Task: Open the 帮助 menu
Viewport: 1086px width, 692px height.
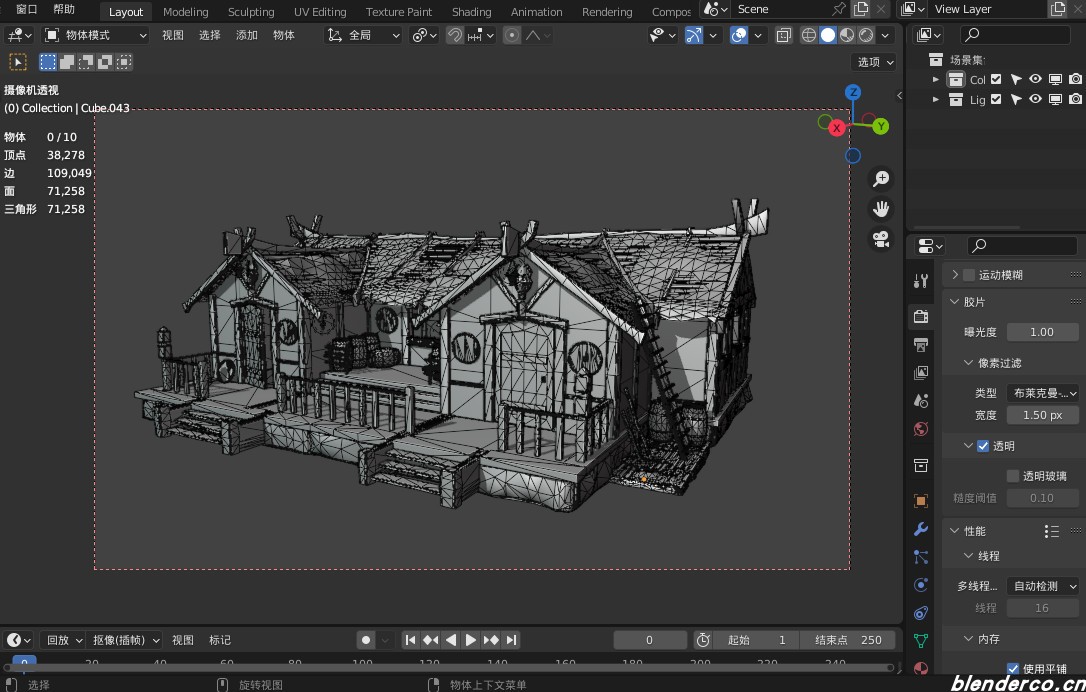Action: coord(64,9)
